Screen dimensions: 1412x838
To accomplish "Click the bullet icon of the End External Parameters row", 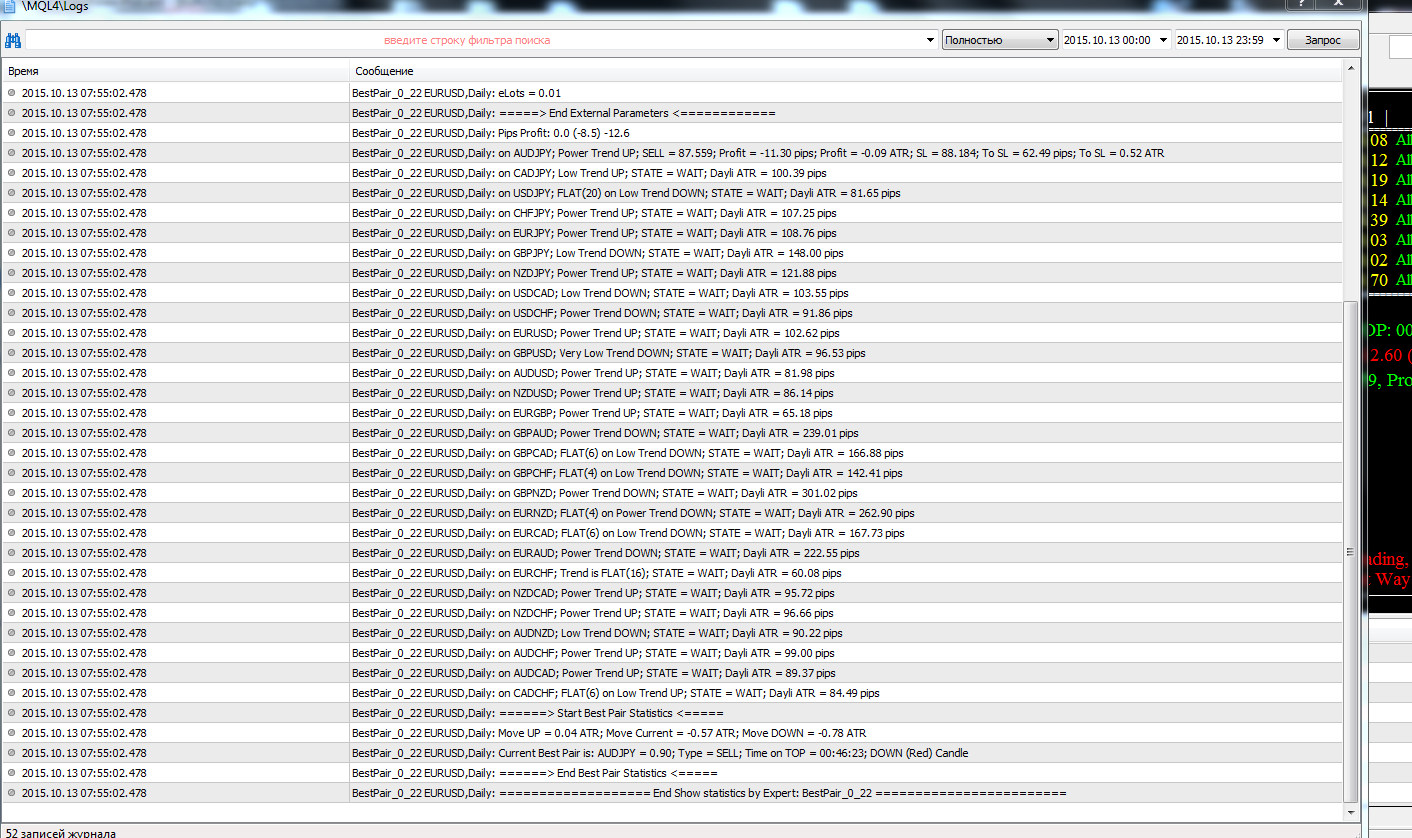I will coord(12,113).
